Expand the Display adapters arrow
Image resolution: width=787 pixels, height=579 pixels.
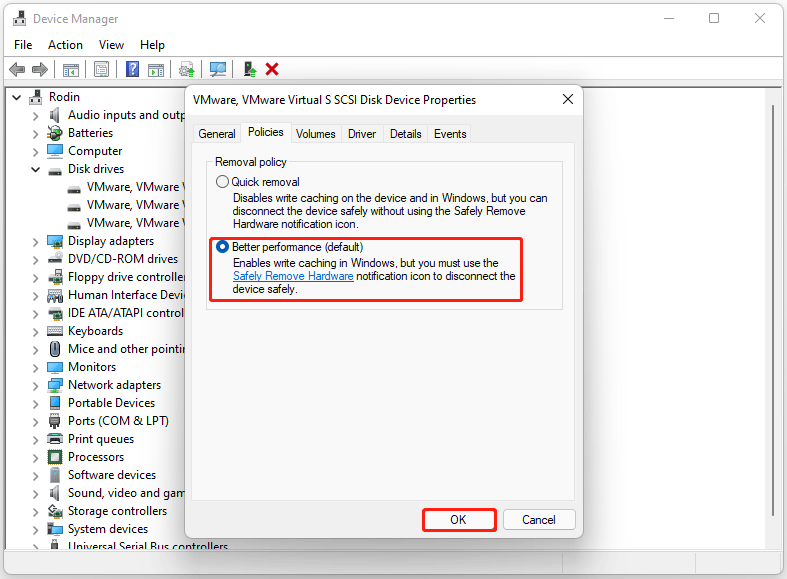click(x=35, y=242)
